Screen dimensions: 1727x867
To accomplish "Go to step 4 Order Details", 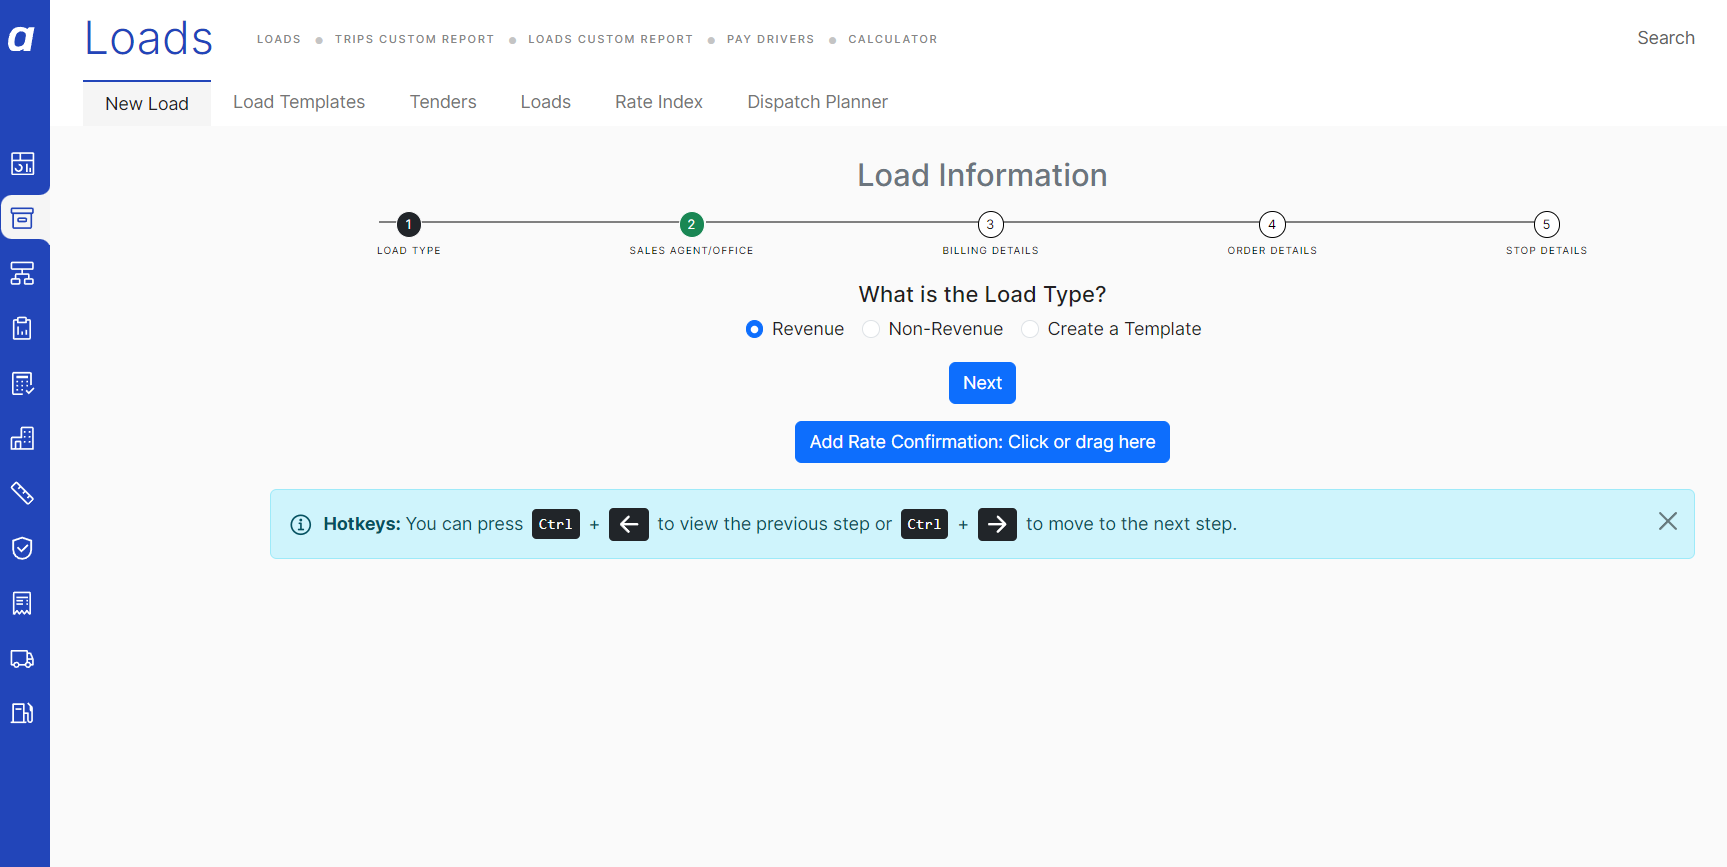I will coord(1272,224).
